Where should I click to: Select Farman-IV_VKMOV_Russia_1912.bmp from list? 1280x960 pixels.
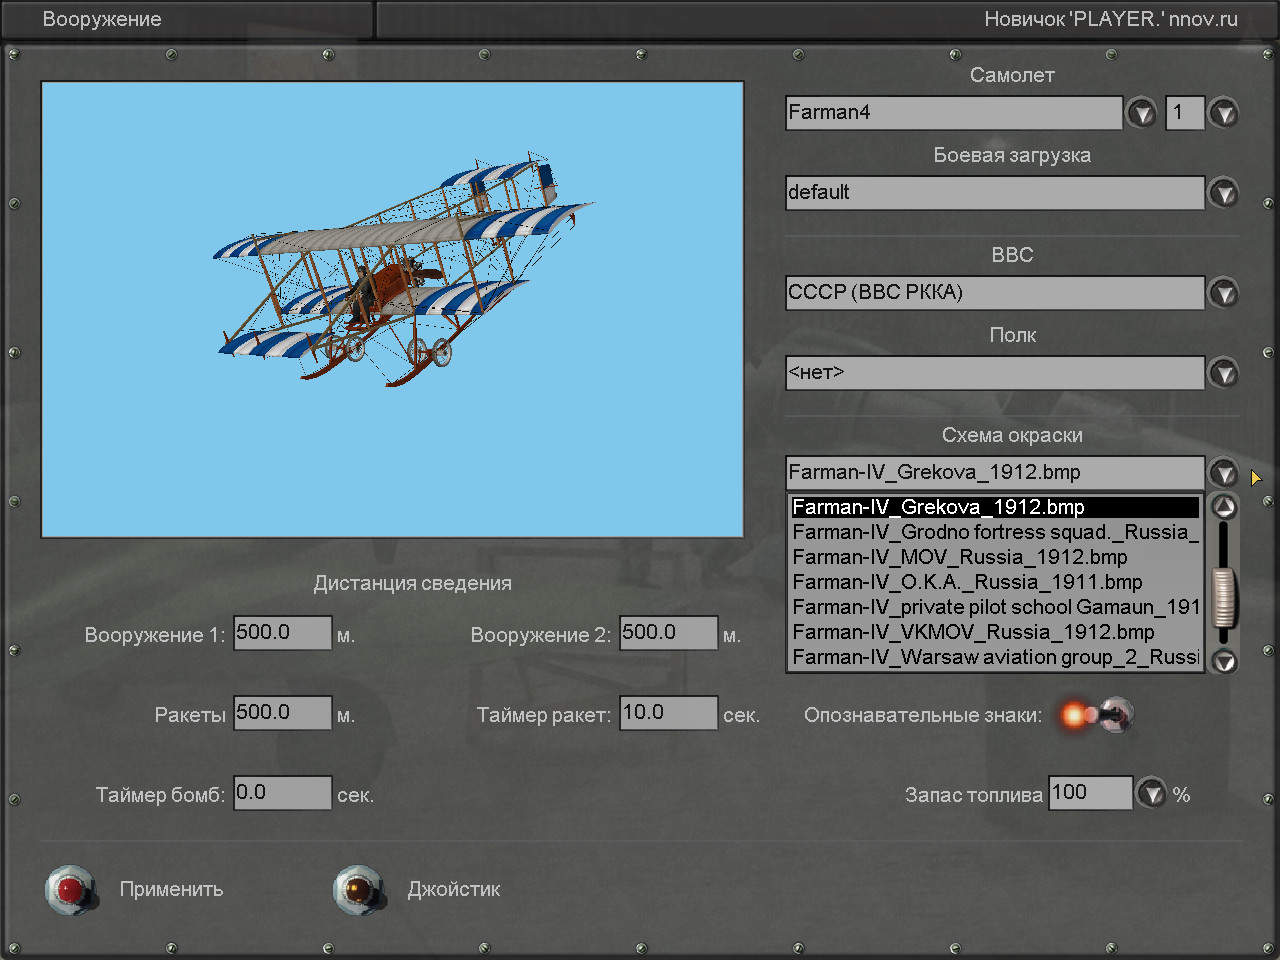pyautogui.click(x=973, y=632)
